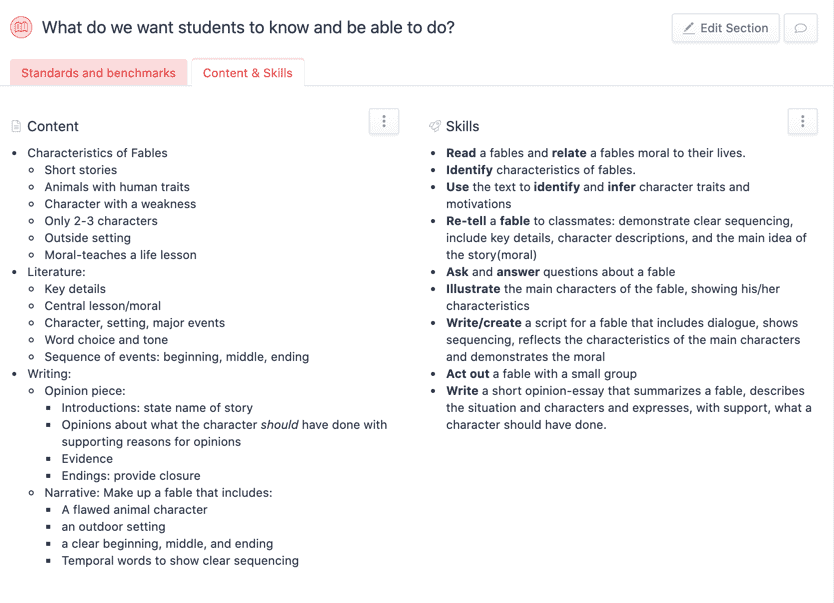Open the Content three-dot options menu
This screenshot has height=603, width=834.
point(384,121)
